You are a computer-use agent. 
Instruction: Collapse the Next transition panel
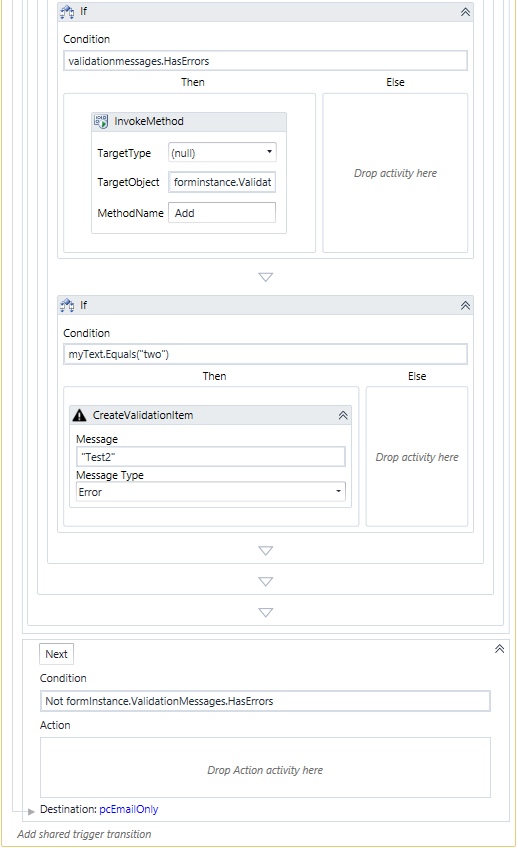500,648
